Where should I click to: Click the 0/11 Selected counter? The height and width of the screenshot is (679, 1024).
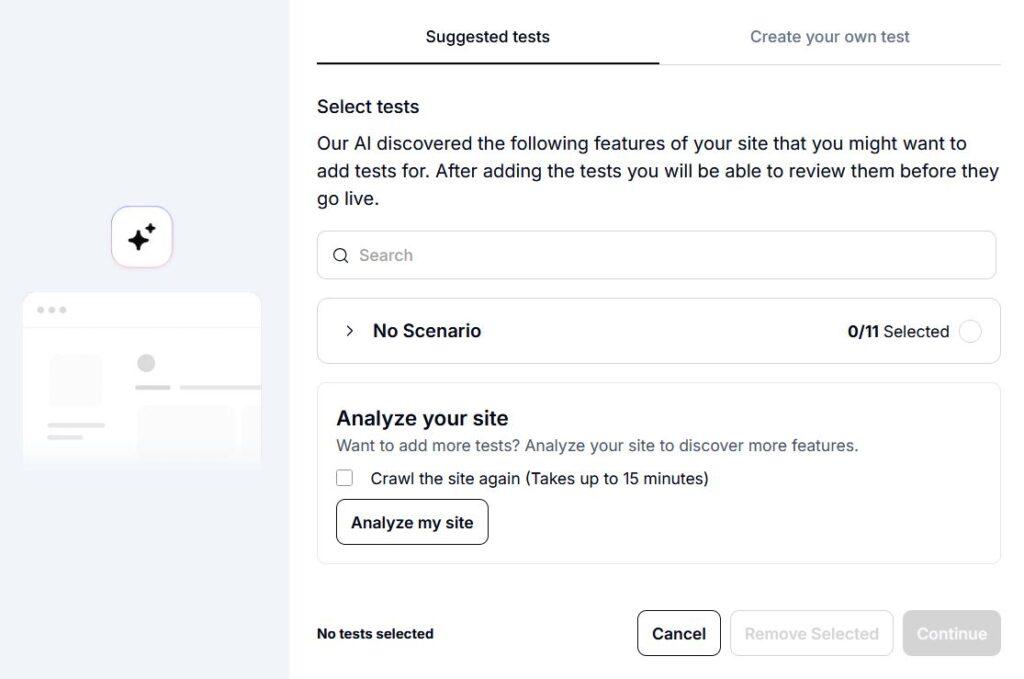[897, 332]
